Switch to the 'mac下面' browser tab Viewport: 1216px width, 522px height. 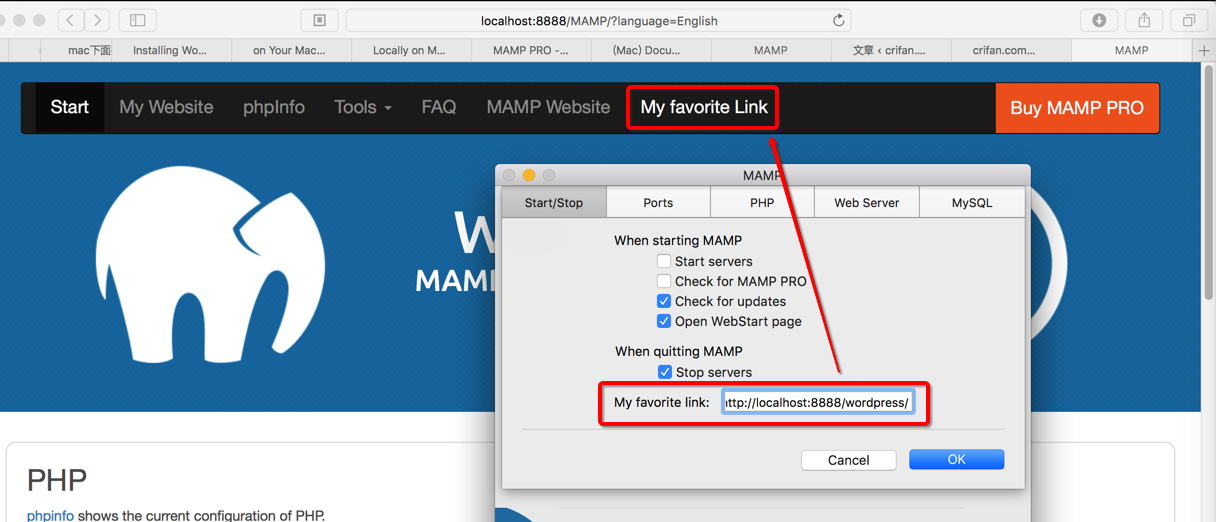76,50
